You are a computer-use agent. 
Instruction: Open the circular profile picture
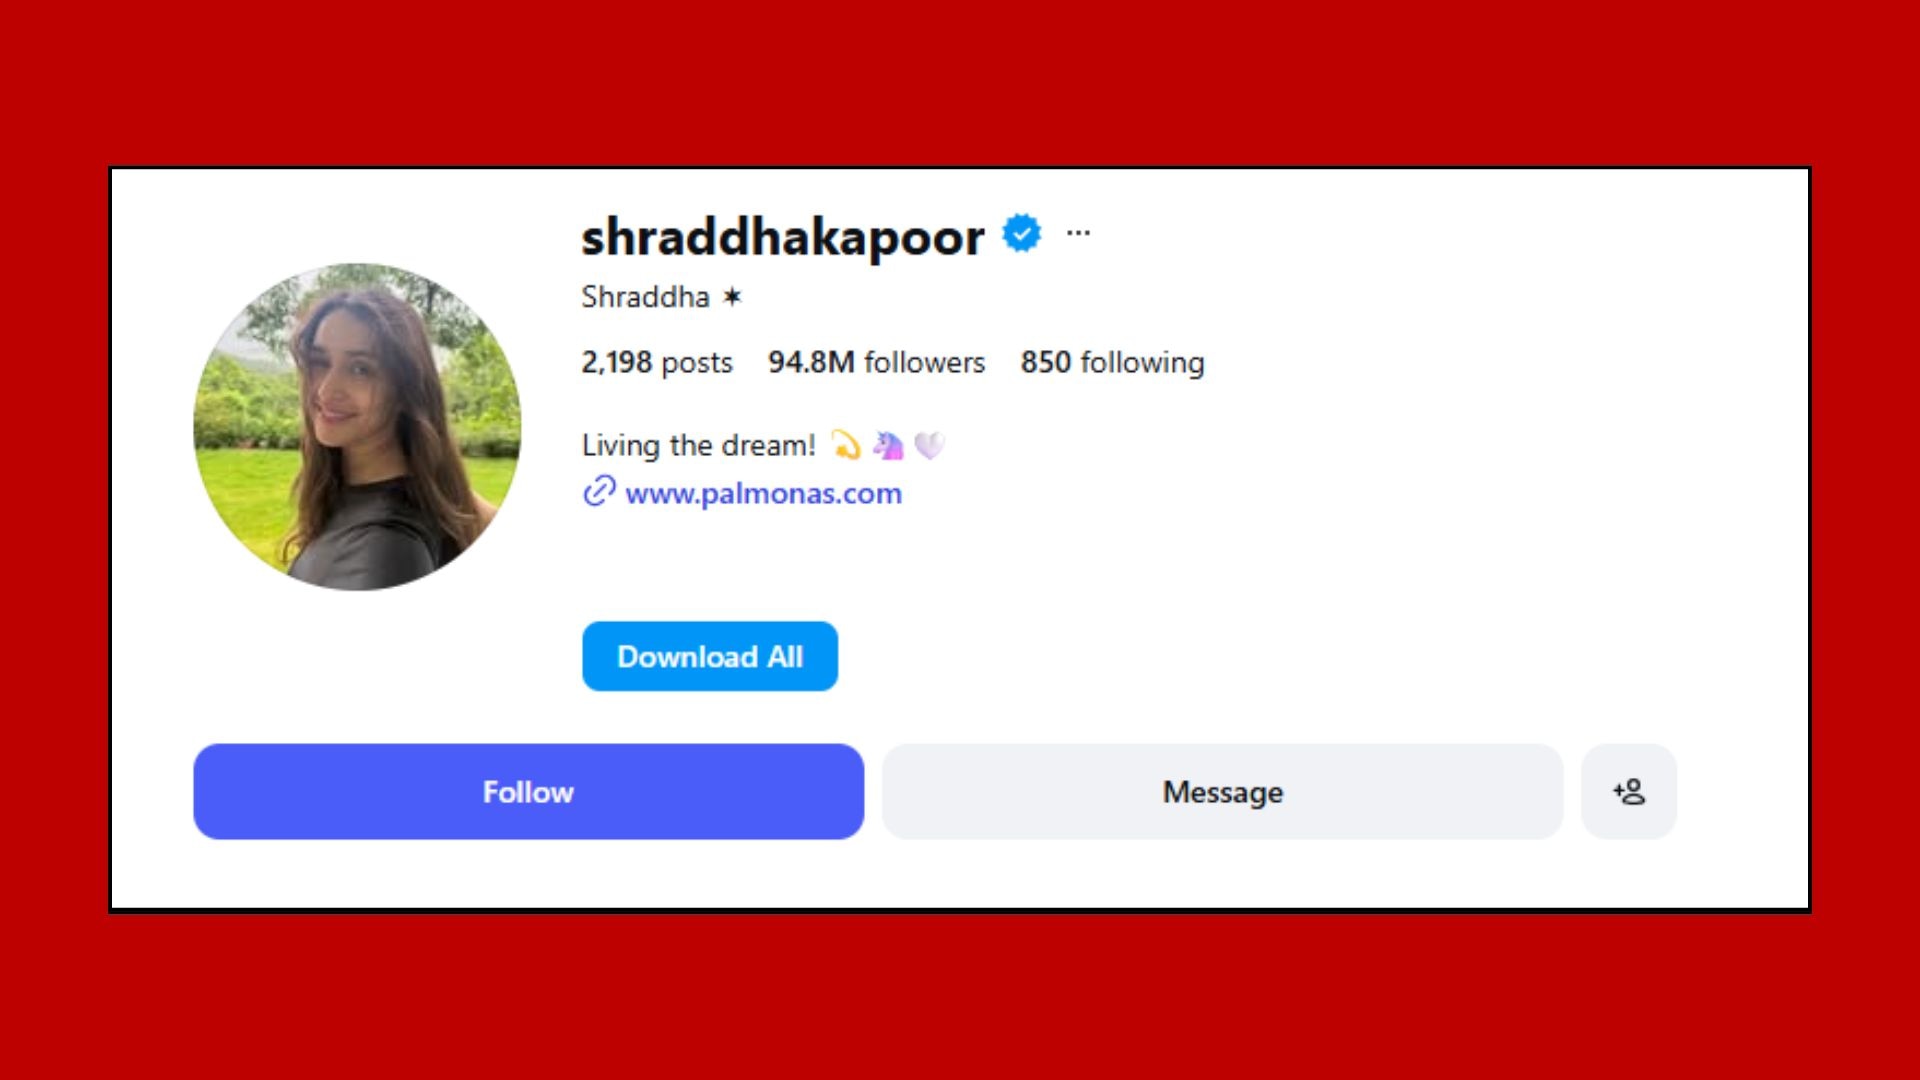pos(357,427)
